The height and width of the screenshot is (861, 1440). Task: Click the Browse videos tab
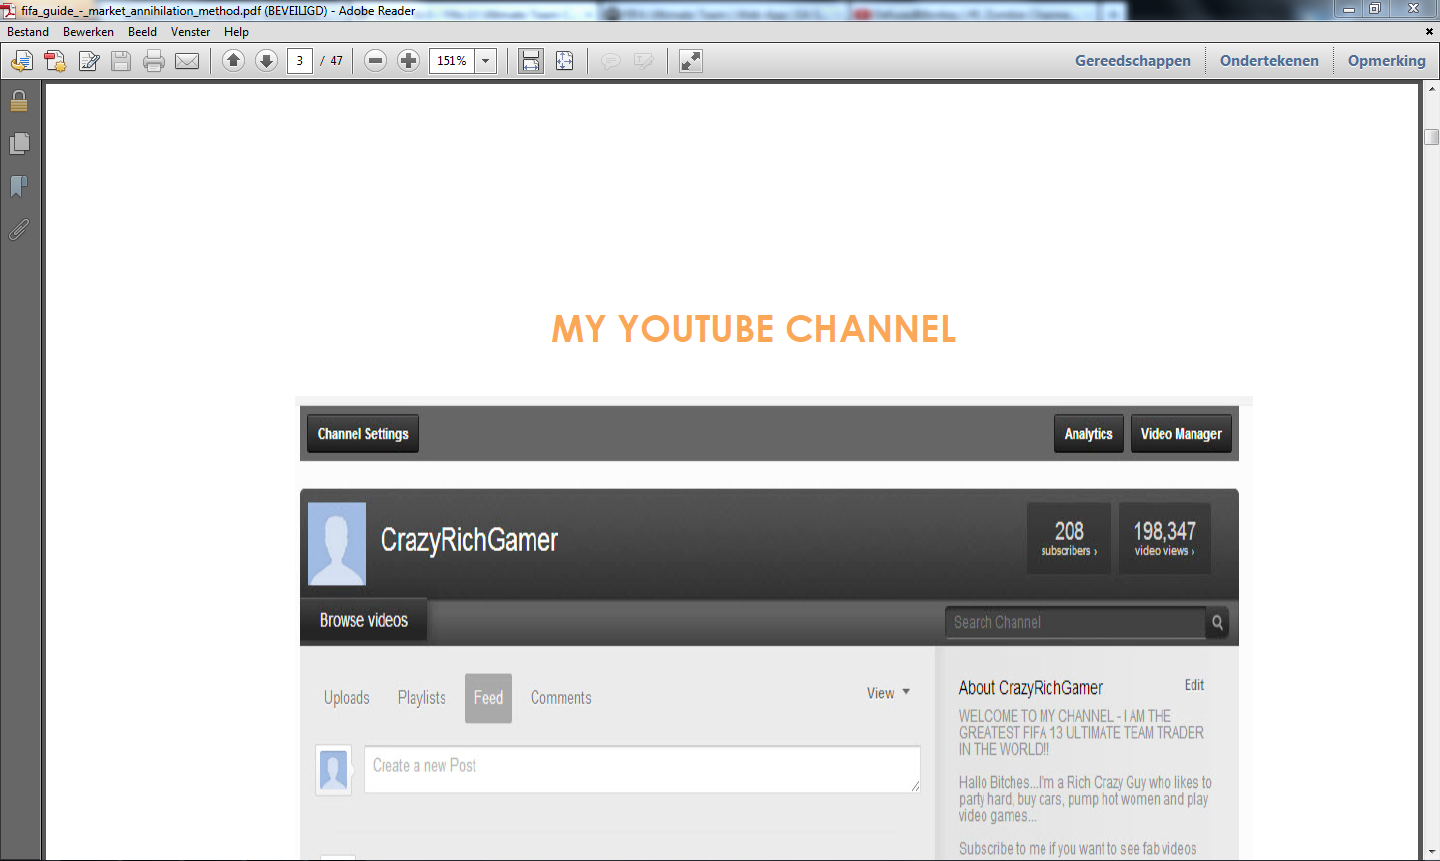coord(364,621)
